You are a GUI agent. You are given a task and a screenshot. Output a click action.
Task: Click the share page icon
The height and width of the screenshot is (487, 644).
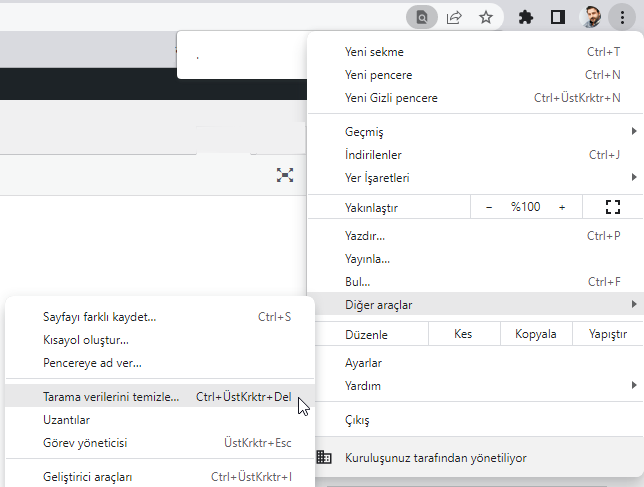coord(454,17)
